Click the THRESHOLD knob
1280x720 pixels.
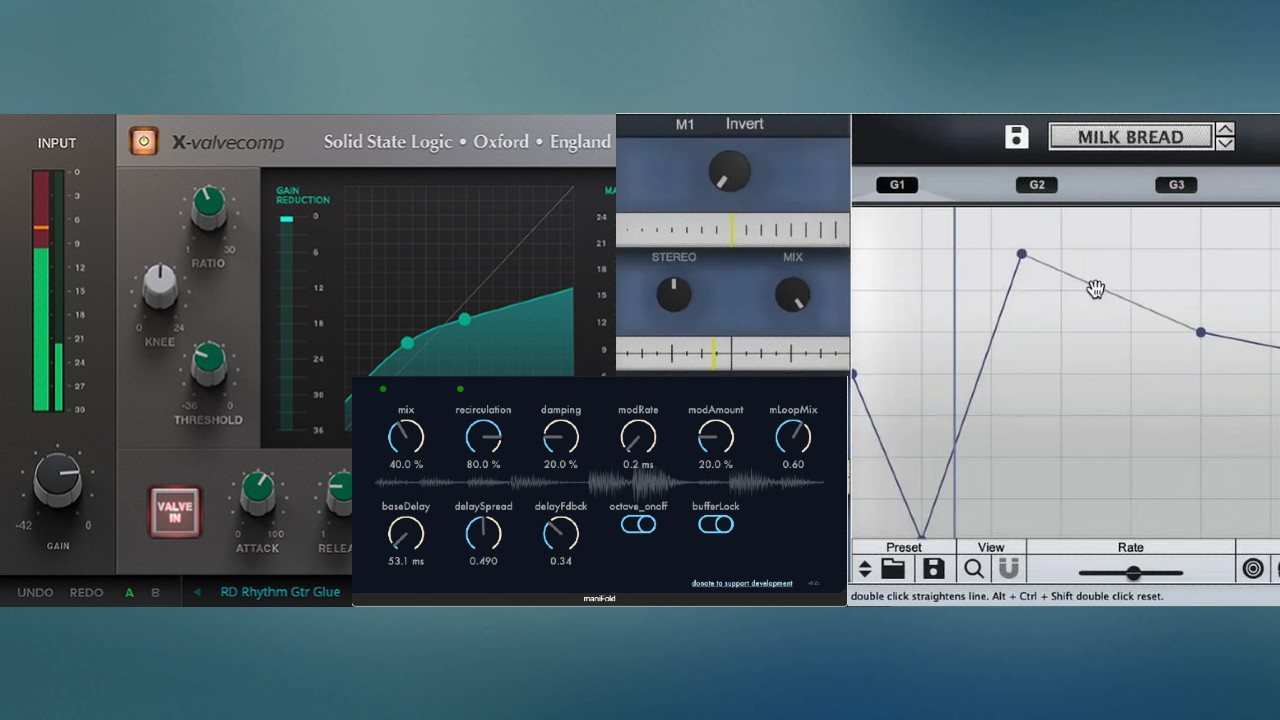(x=208, y=364)
